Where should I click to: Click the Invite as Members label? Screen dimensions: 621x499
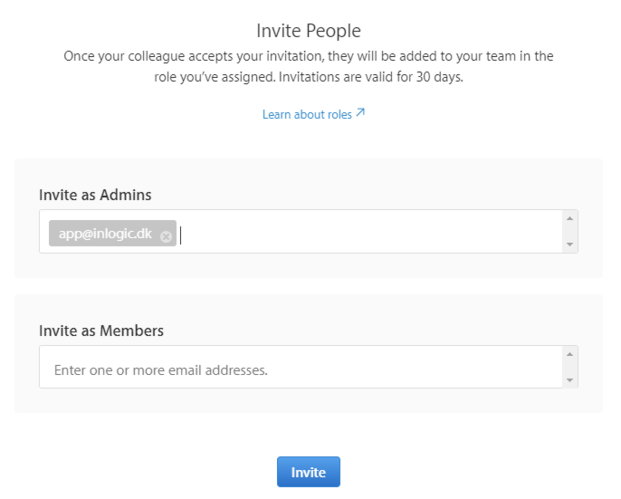101,330
